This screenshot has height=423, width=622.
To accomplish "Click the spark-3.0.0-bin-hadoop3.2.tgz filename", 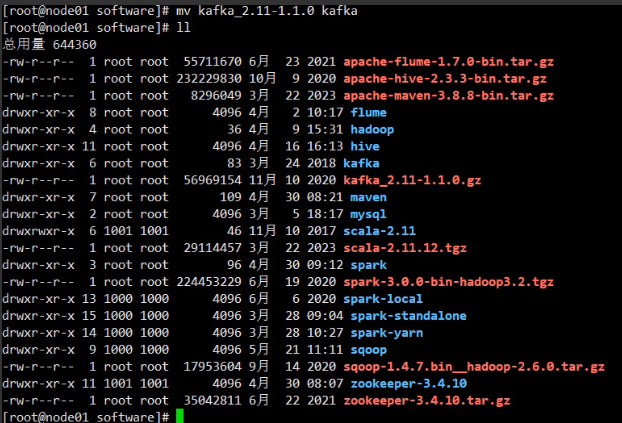I will point(448,282).
